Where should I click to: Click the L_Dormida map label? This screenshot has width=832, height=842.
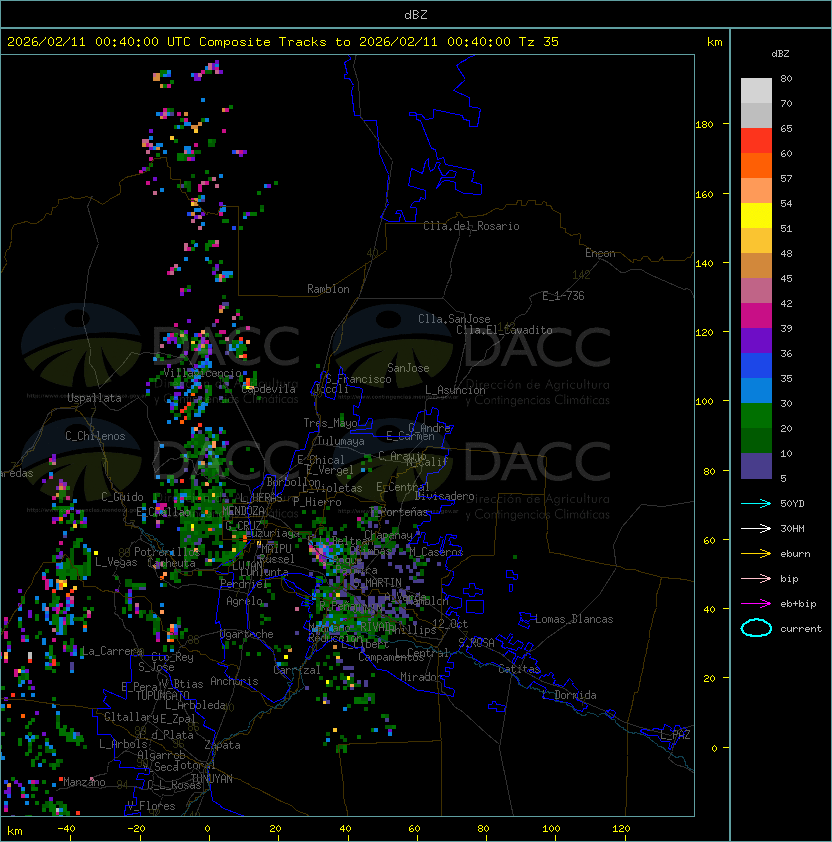coord(569,695)
